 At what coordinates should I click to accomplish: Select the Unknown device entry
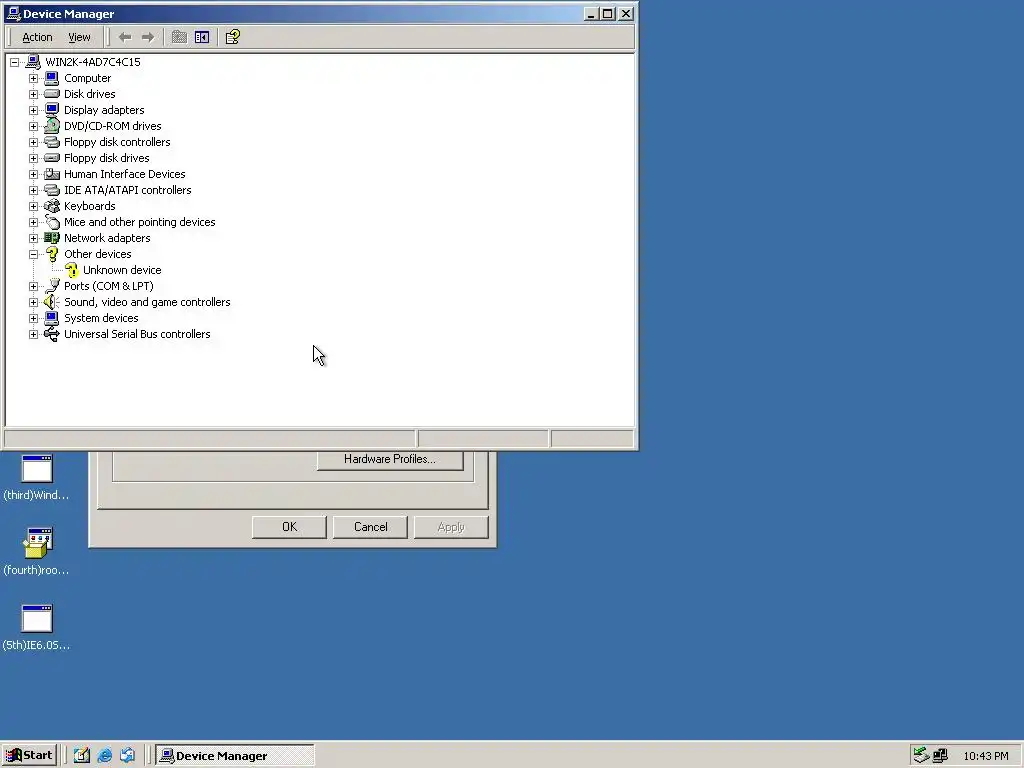coord(122,270)
